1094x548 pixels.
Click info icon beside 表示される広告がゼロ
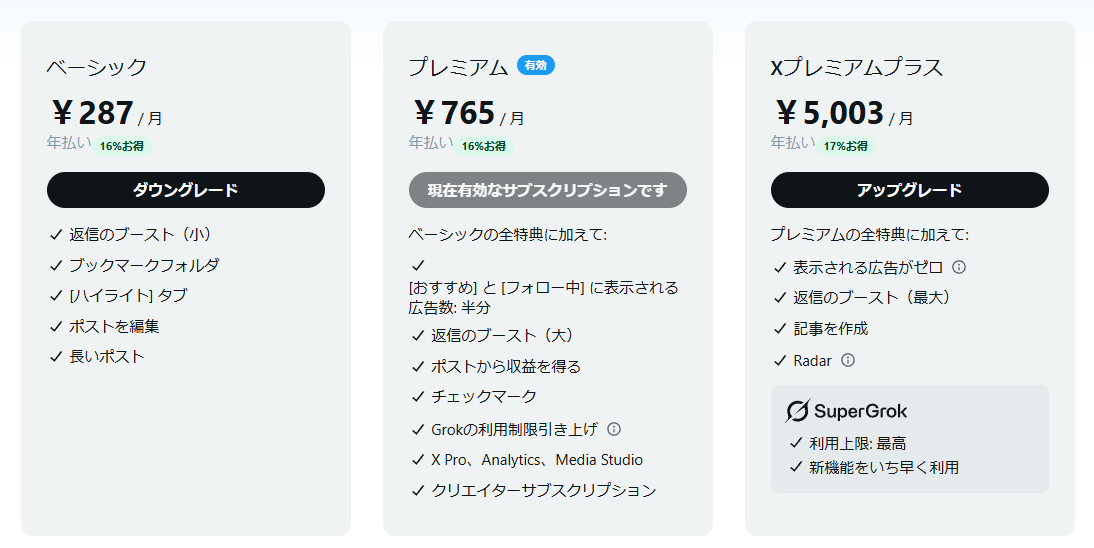(x=959, y=267)
